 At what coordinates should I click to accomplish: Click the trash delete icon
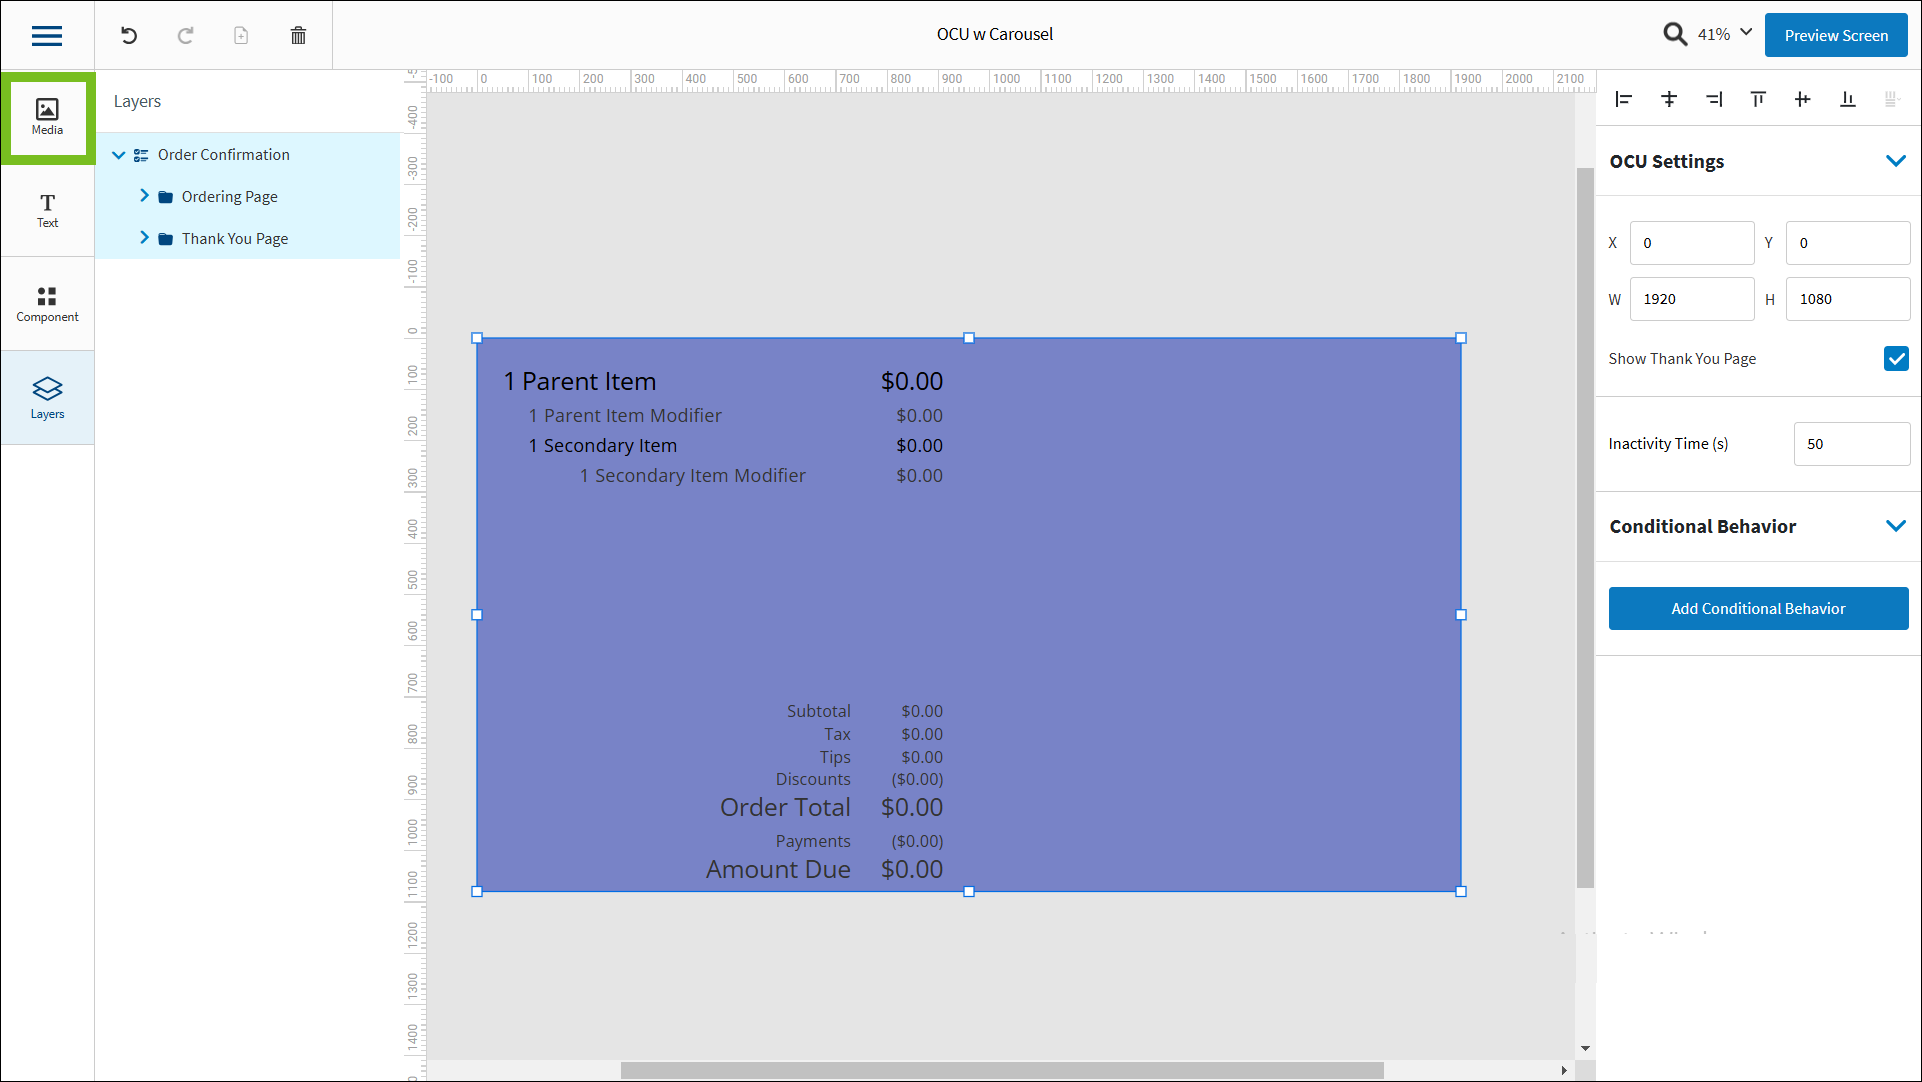[x=298, y=36]
